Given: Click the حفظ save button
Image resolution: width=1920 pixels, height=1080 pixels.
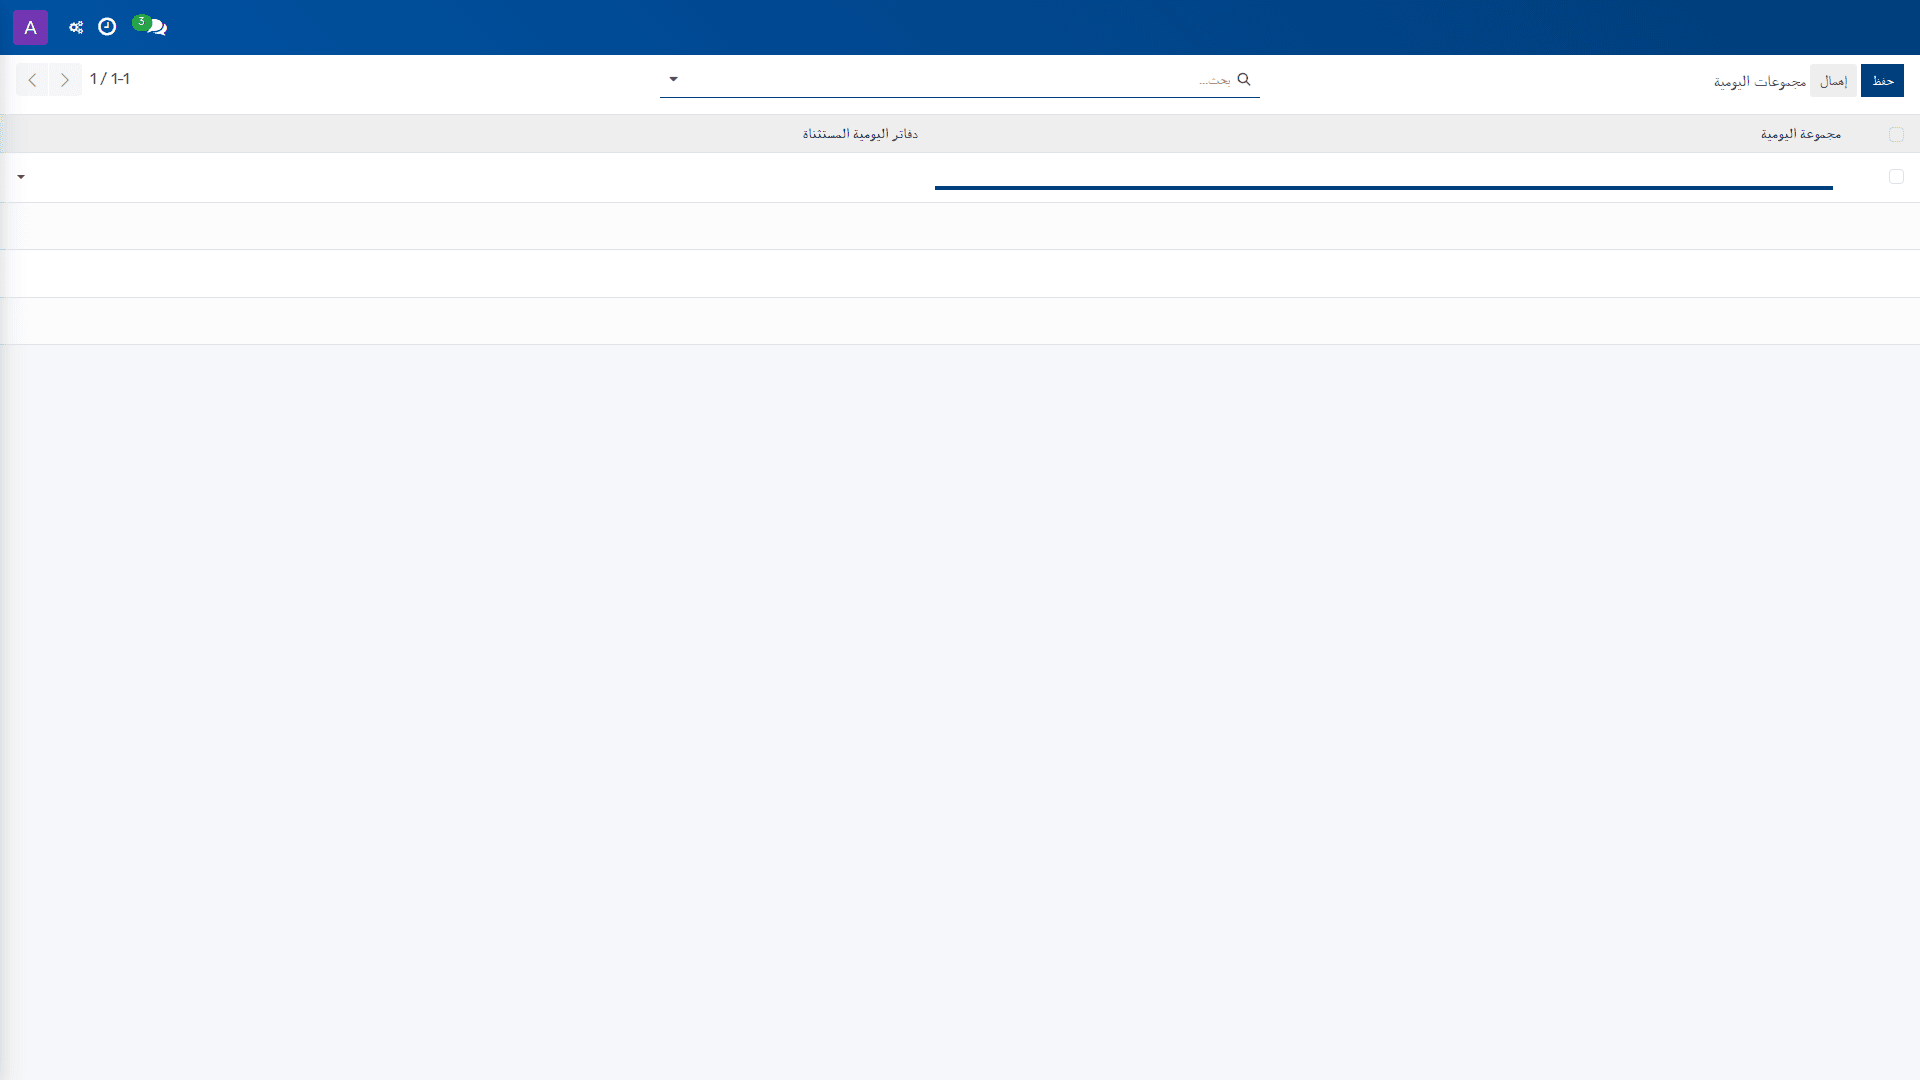Looking at the screenshot, I should [x=1882, y=80].
